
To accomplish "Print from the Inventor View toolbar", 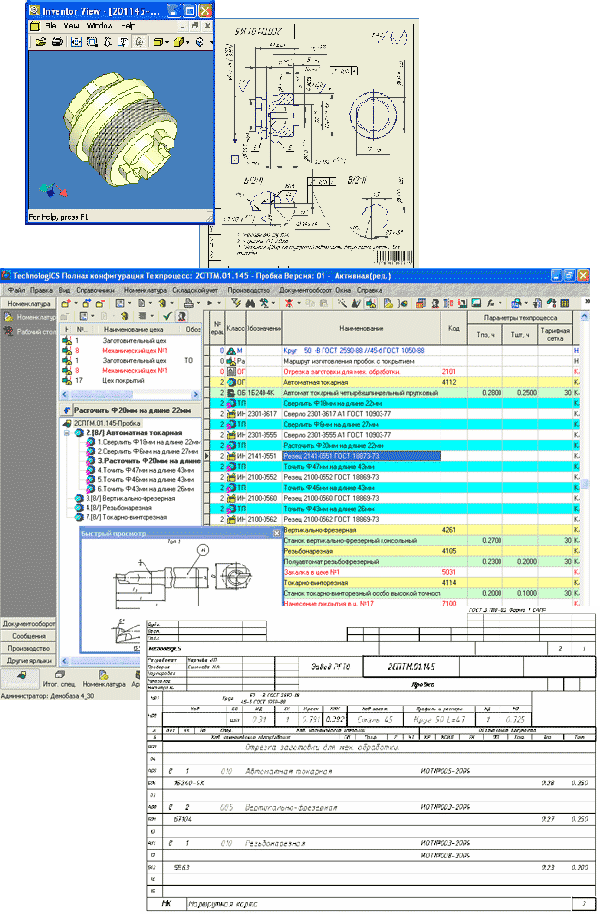I will coord(57,42).
